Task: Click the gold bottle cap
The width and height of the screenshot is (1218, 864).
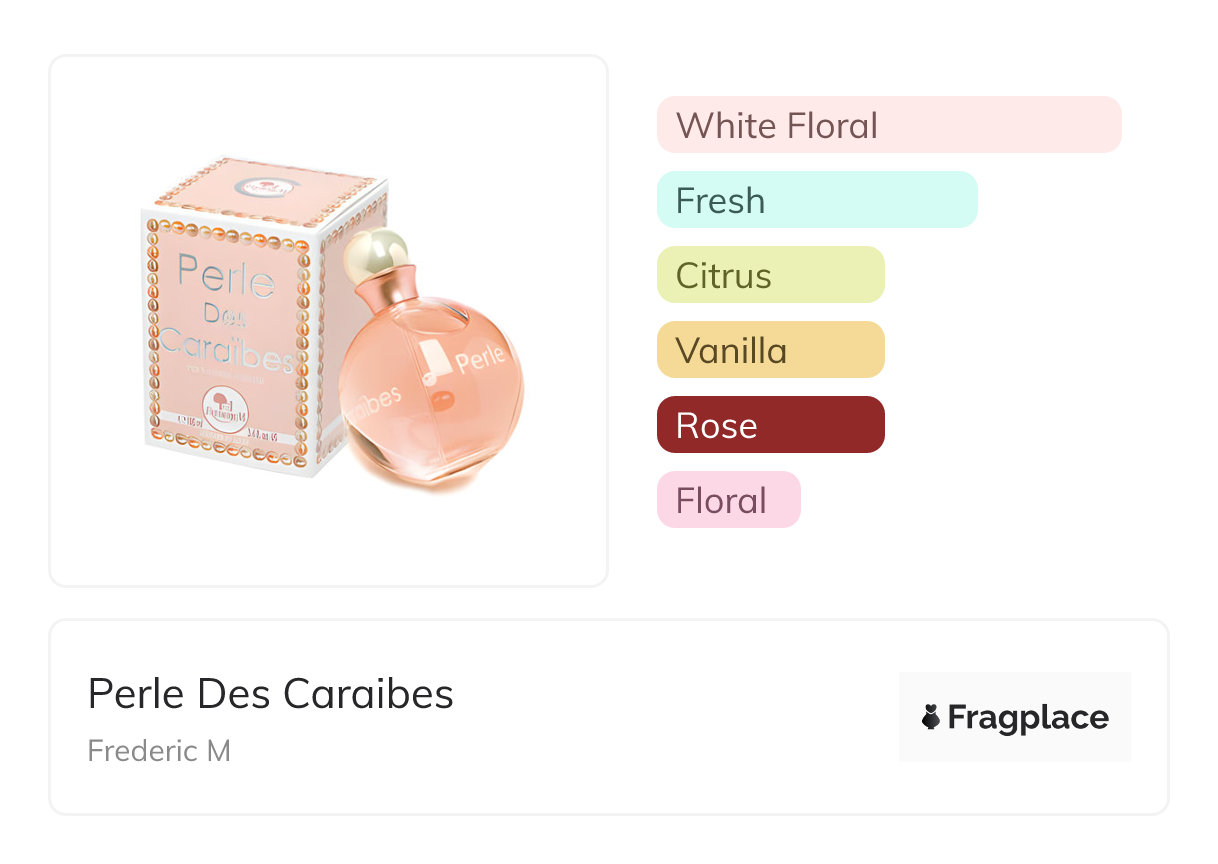Action: 375,252
